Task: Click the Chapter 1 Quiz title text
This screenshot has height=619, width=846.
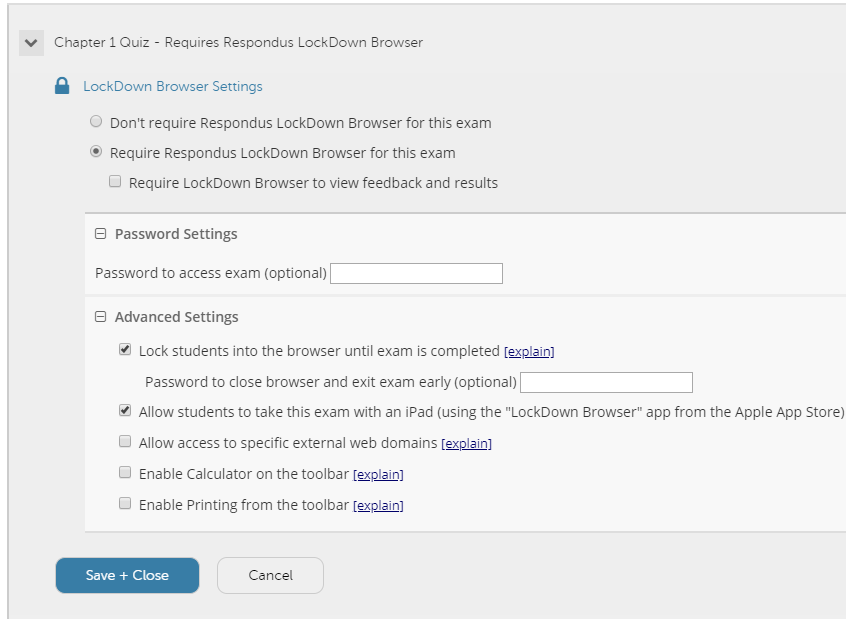Action: (238, 43)
